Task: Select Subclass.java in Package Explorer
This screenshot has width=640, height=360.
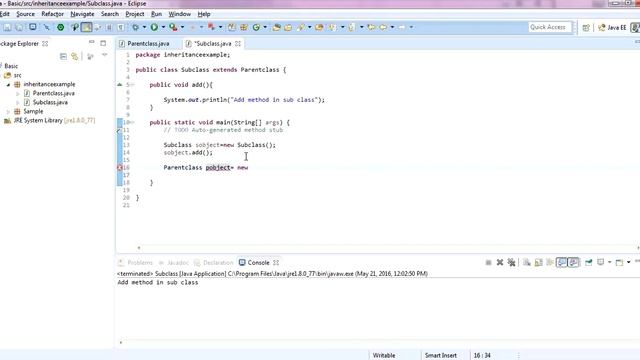Action: point(50,102)
